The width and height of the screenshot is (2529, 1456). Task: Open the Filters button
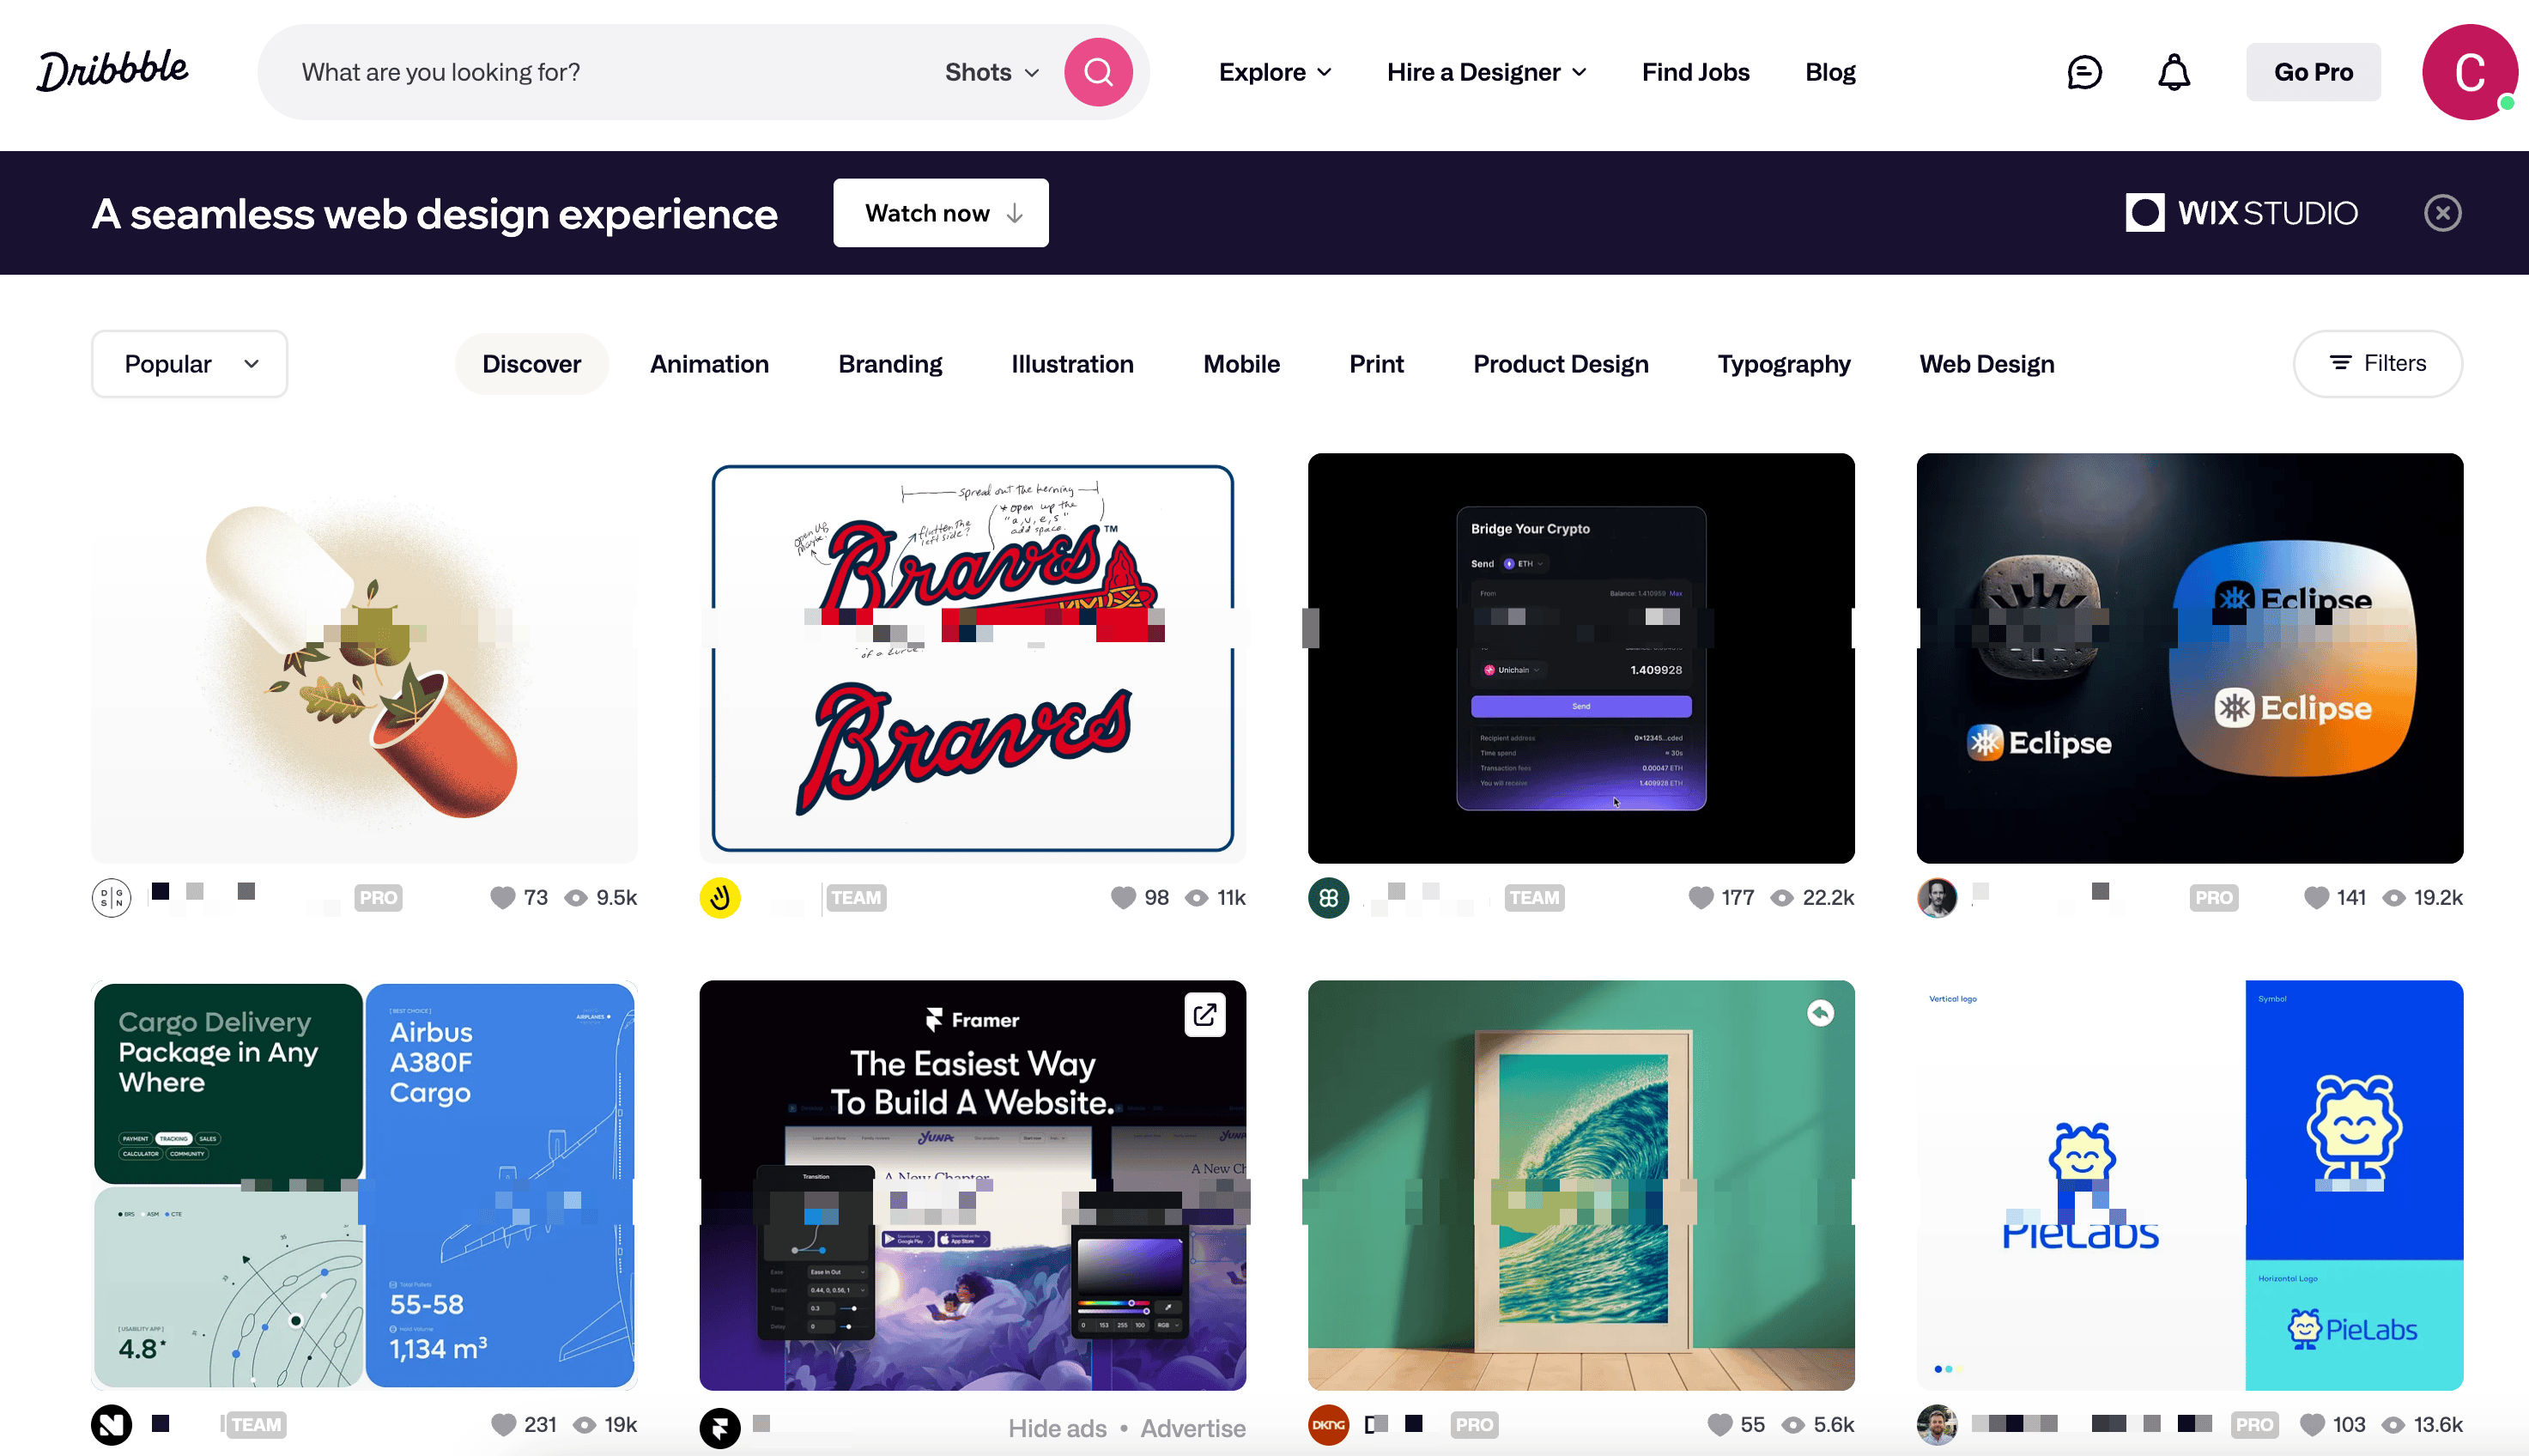[x=2376, y=363]
